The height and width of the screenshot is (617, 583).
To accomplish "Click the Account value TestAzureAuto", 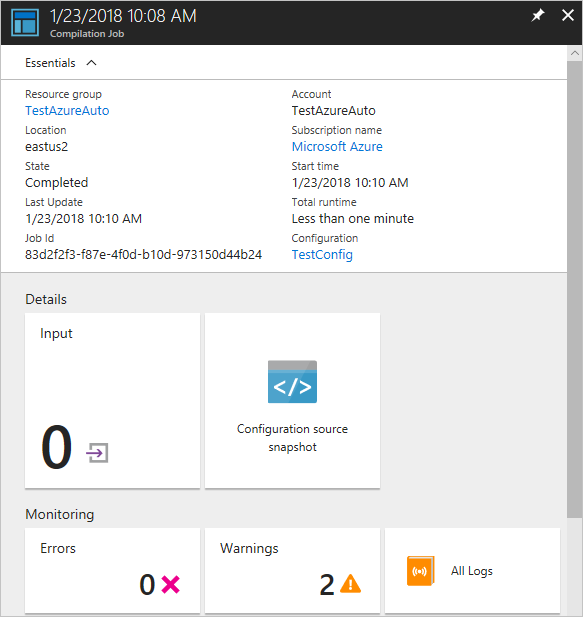I will [333, 111].
